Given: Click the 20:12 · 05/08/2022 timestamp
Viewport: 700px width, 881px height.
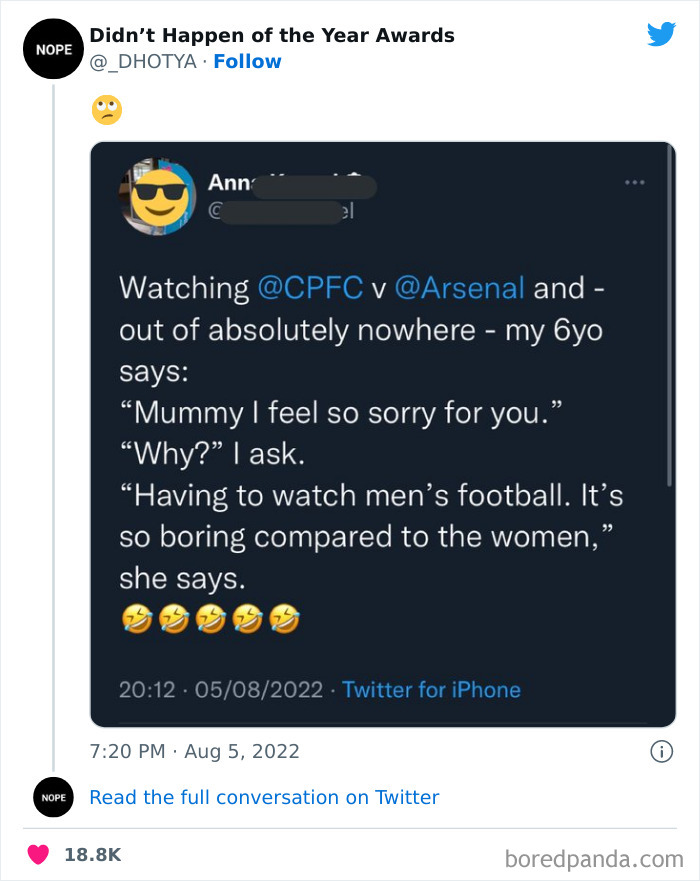Looking at the screenshot, I should tap(221, 690).
